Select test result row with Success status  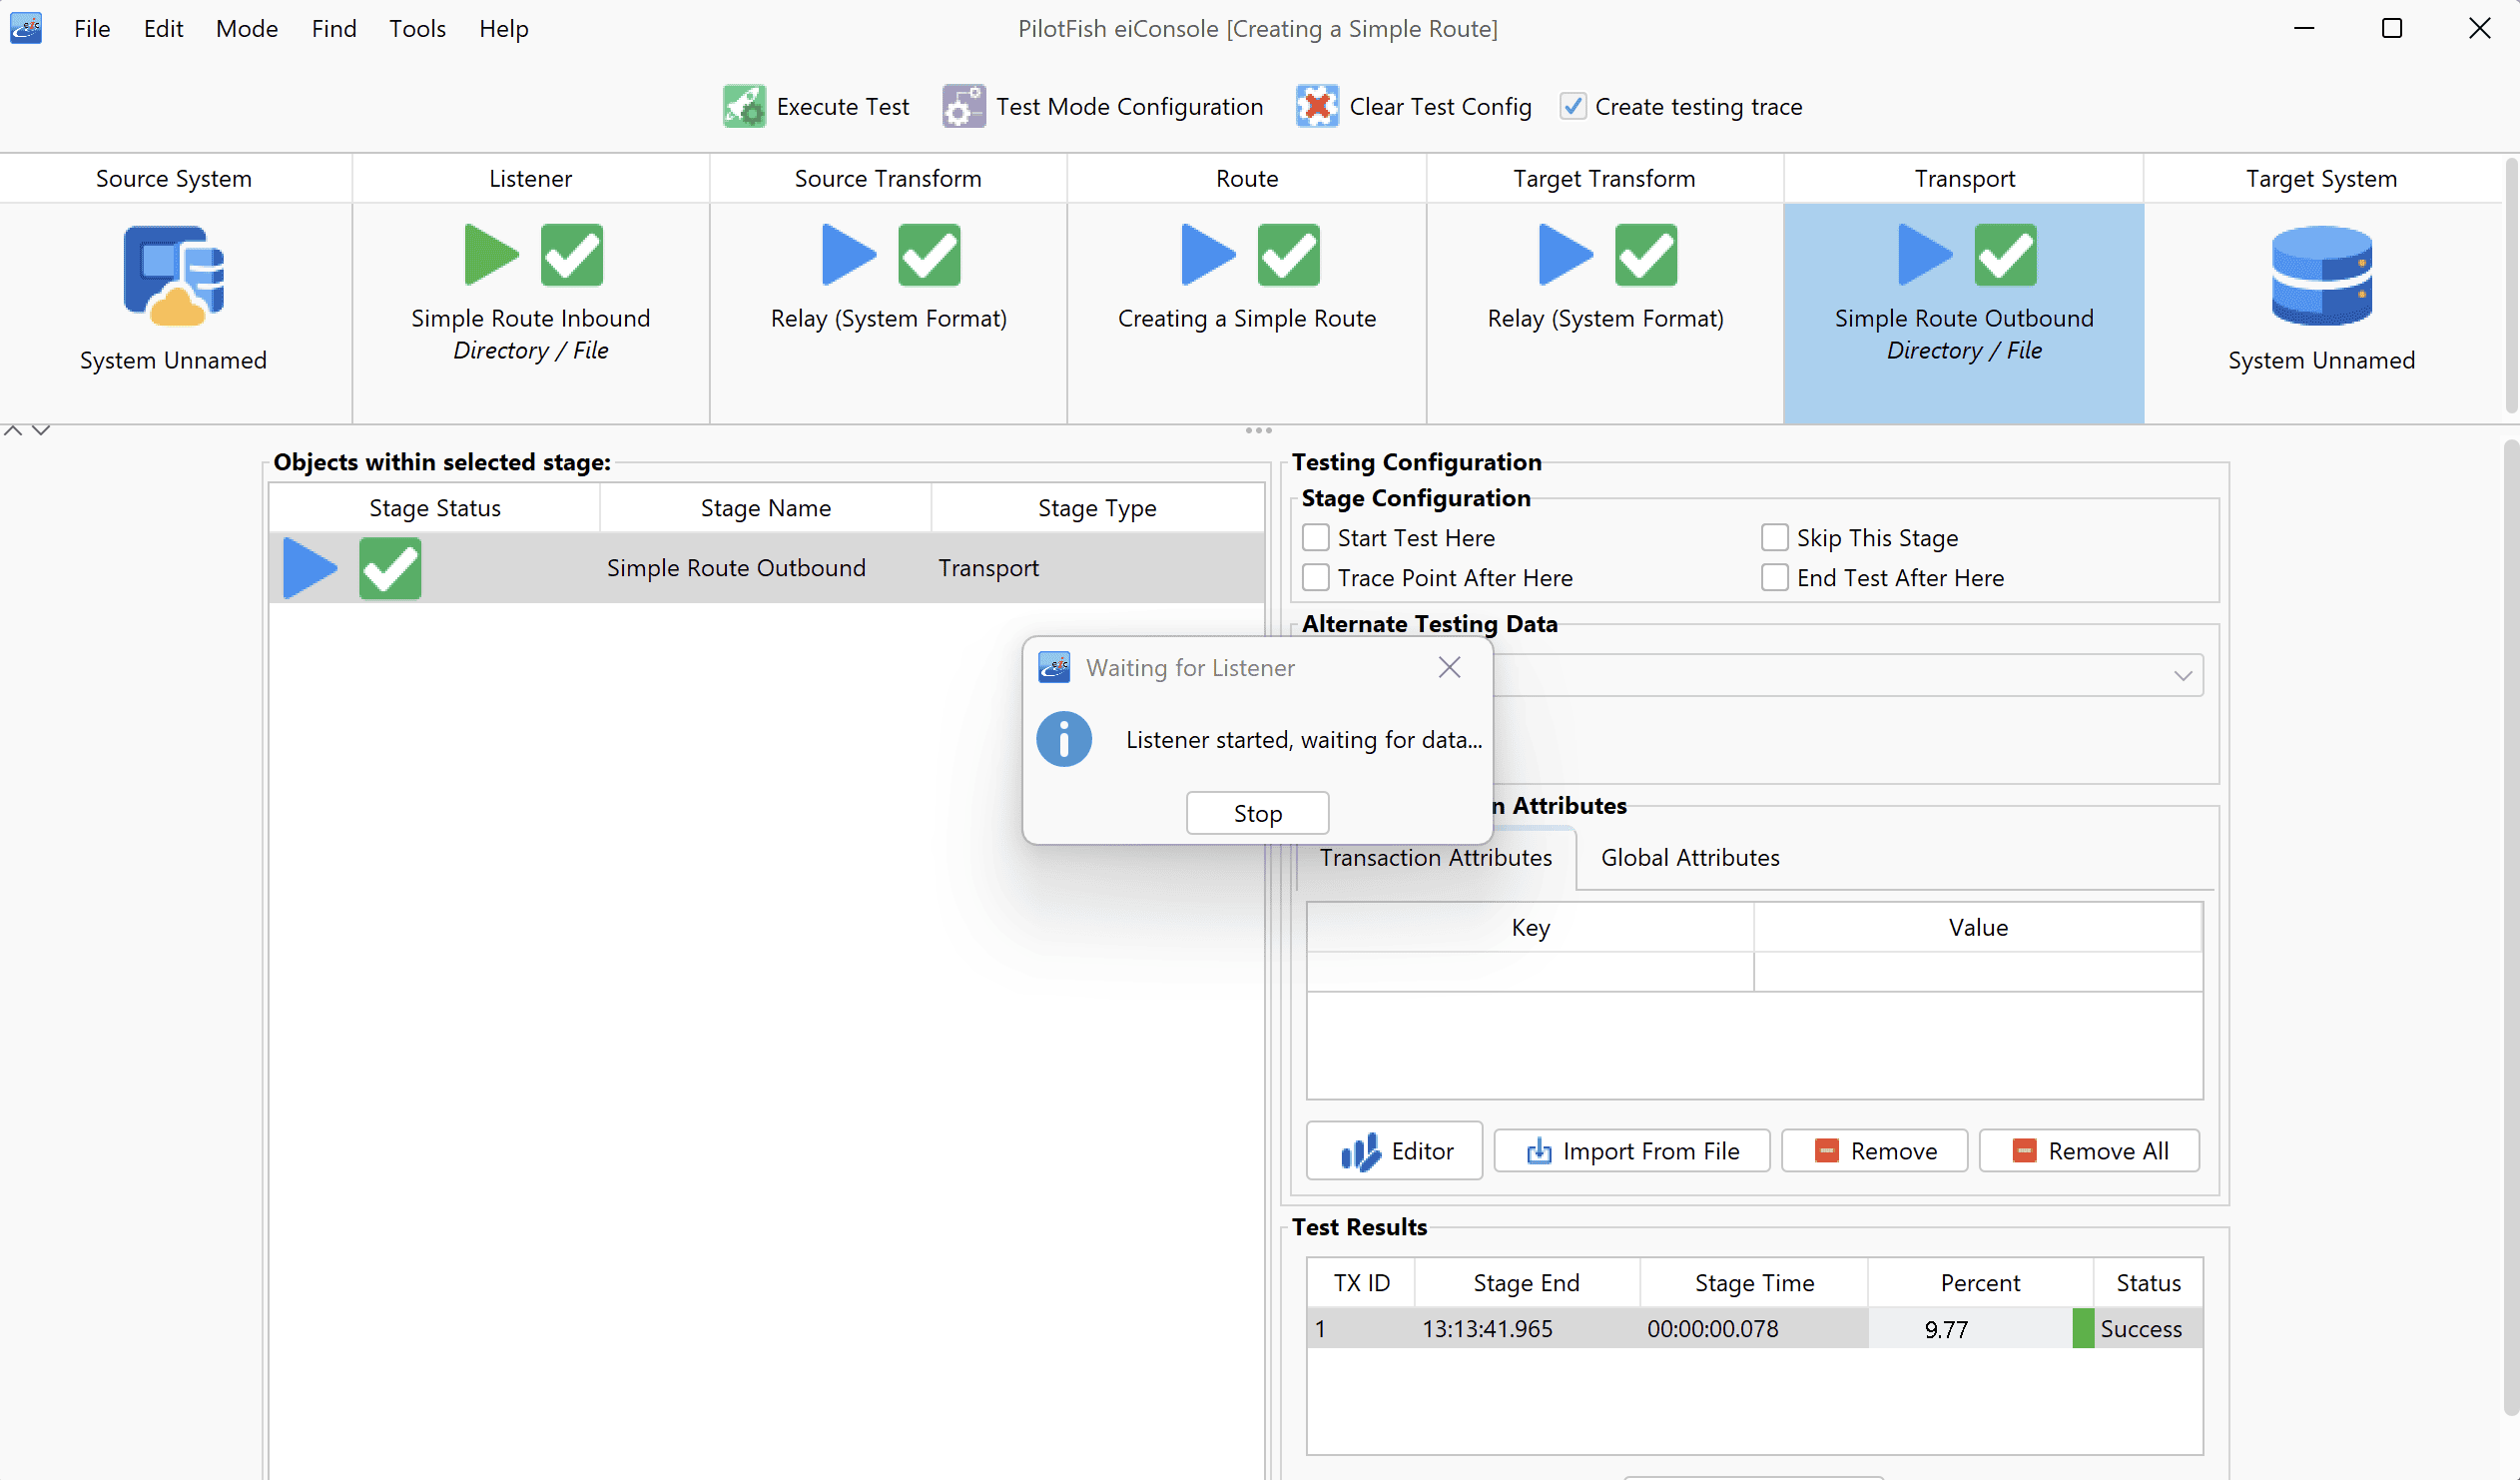1755,1329
